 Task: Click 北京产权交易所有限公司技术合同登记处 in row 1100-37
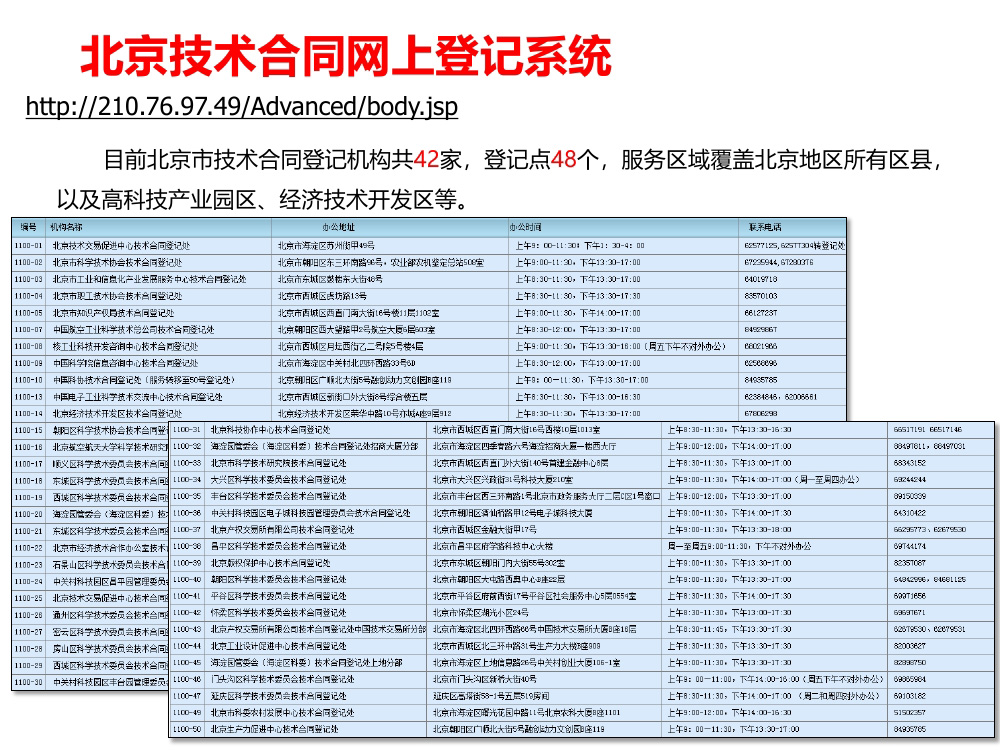pyautogui.click(x=283, y=529)
